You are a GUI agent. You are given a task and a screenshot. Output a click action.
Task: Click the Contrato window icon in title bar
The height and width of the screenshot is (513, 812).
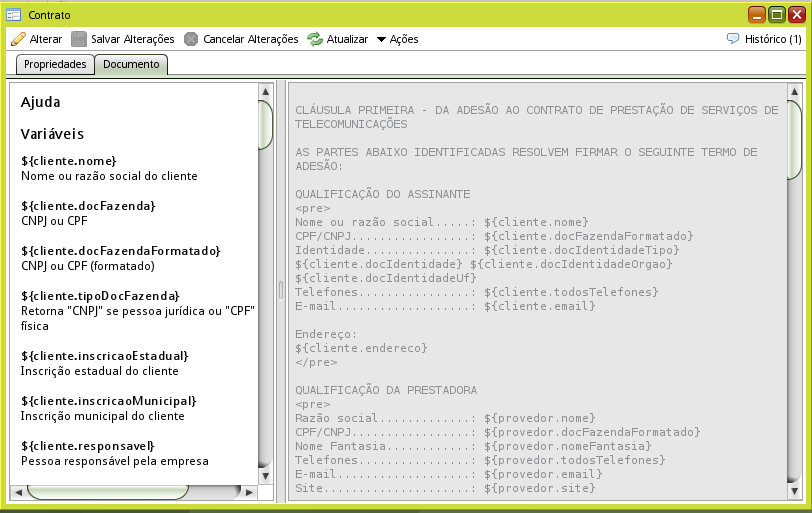pyautogui.click(x=14, y=14)
